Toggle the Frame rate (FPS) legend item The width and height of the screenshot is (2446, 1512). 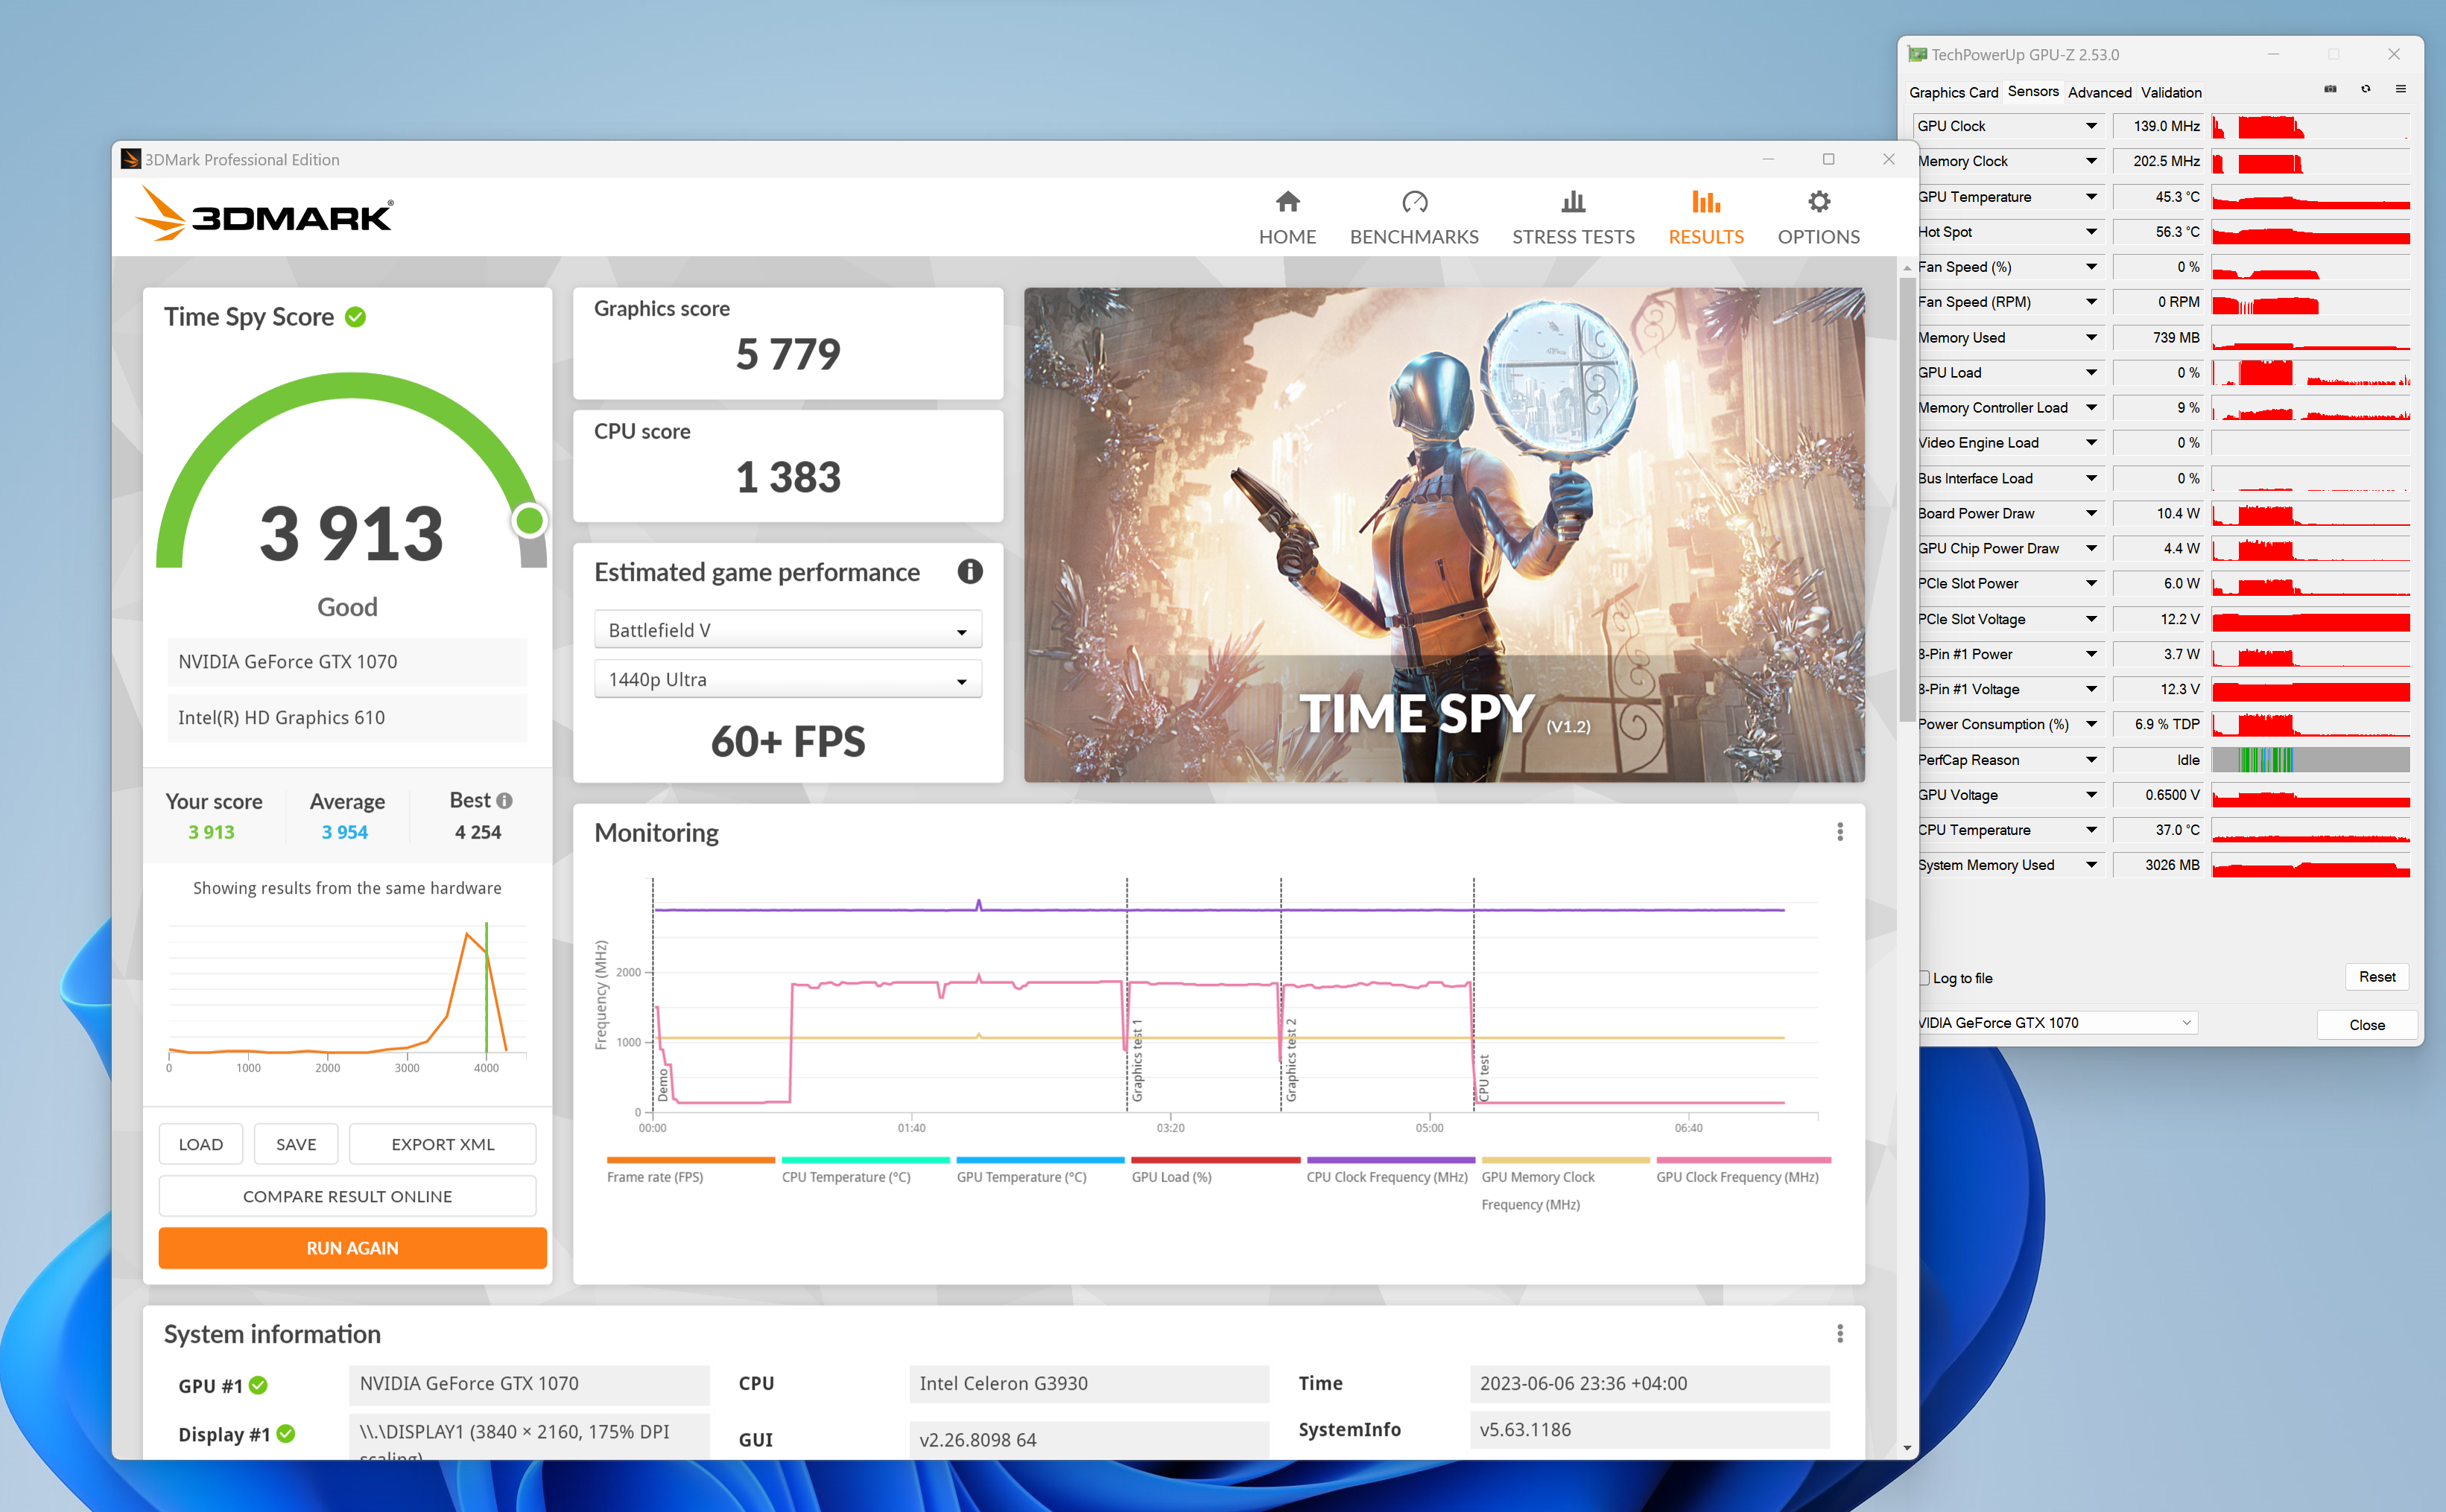click(654, 1177)
